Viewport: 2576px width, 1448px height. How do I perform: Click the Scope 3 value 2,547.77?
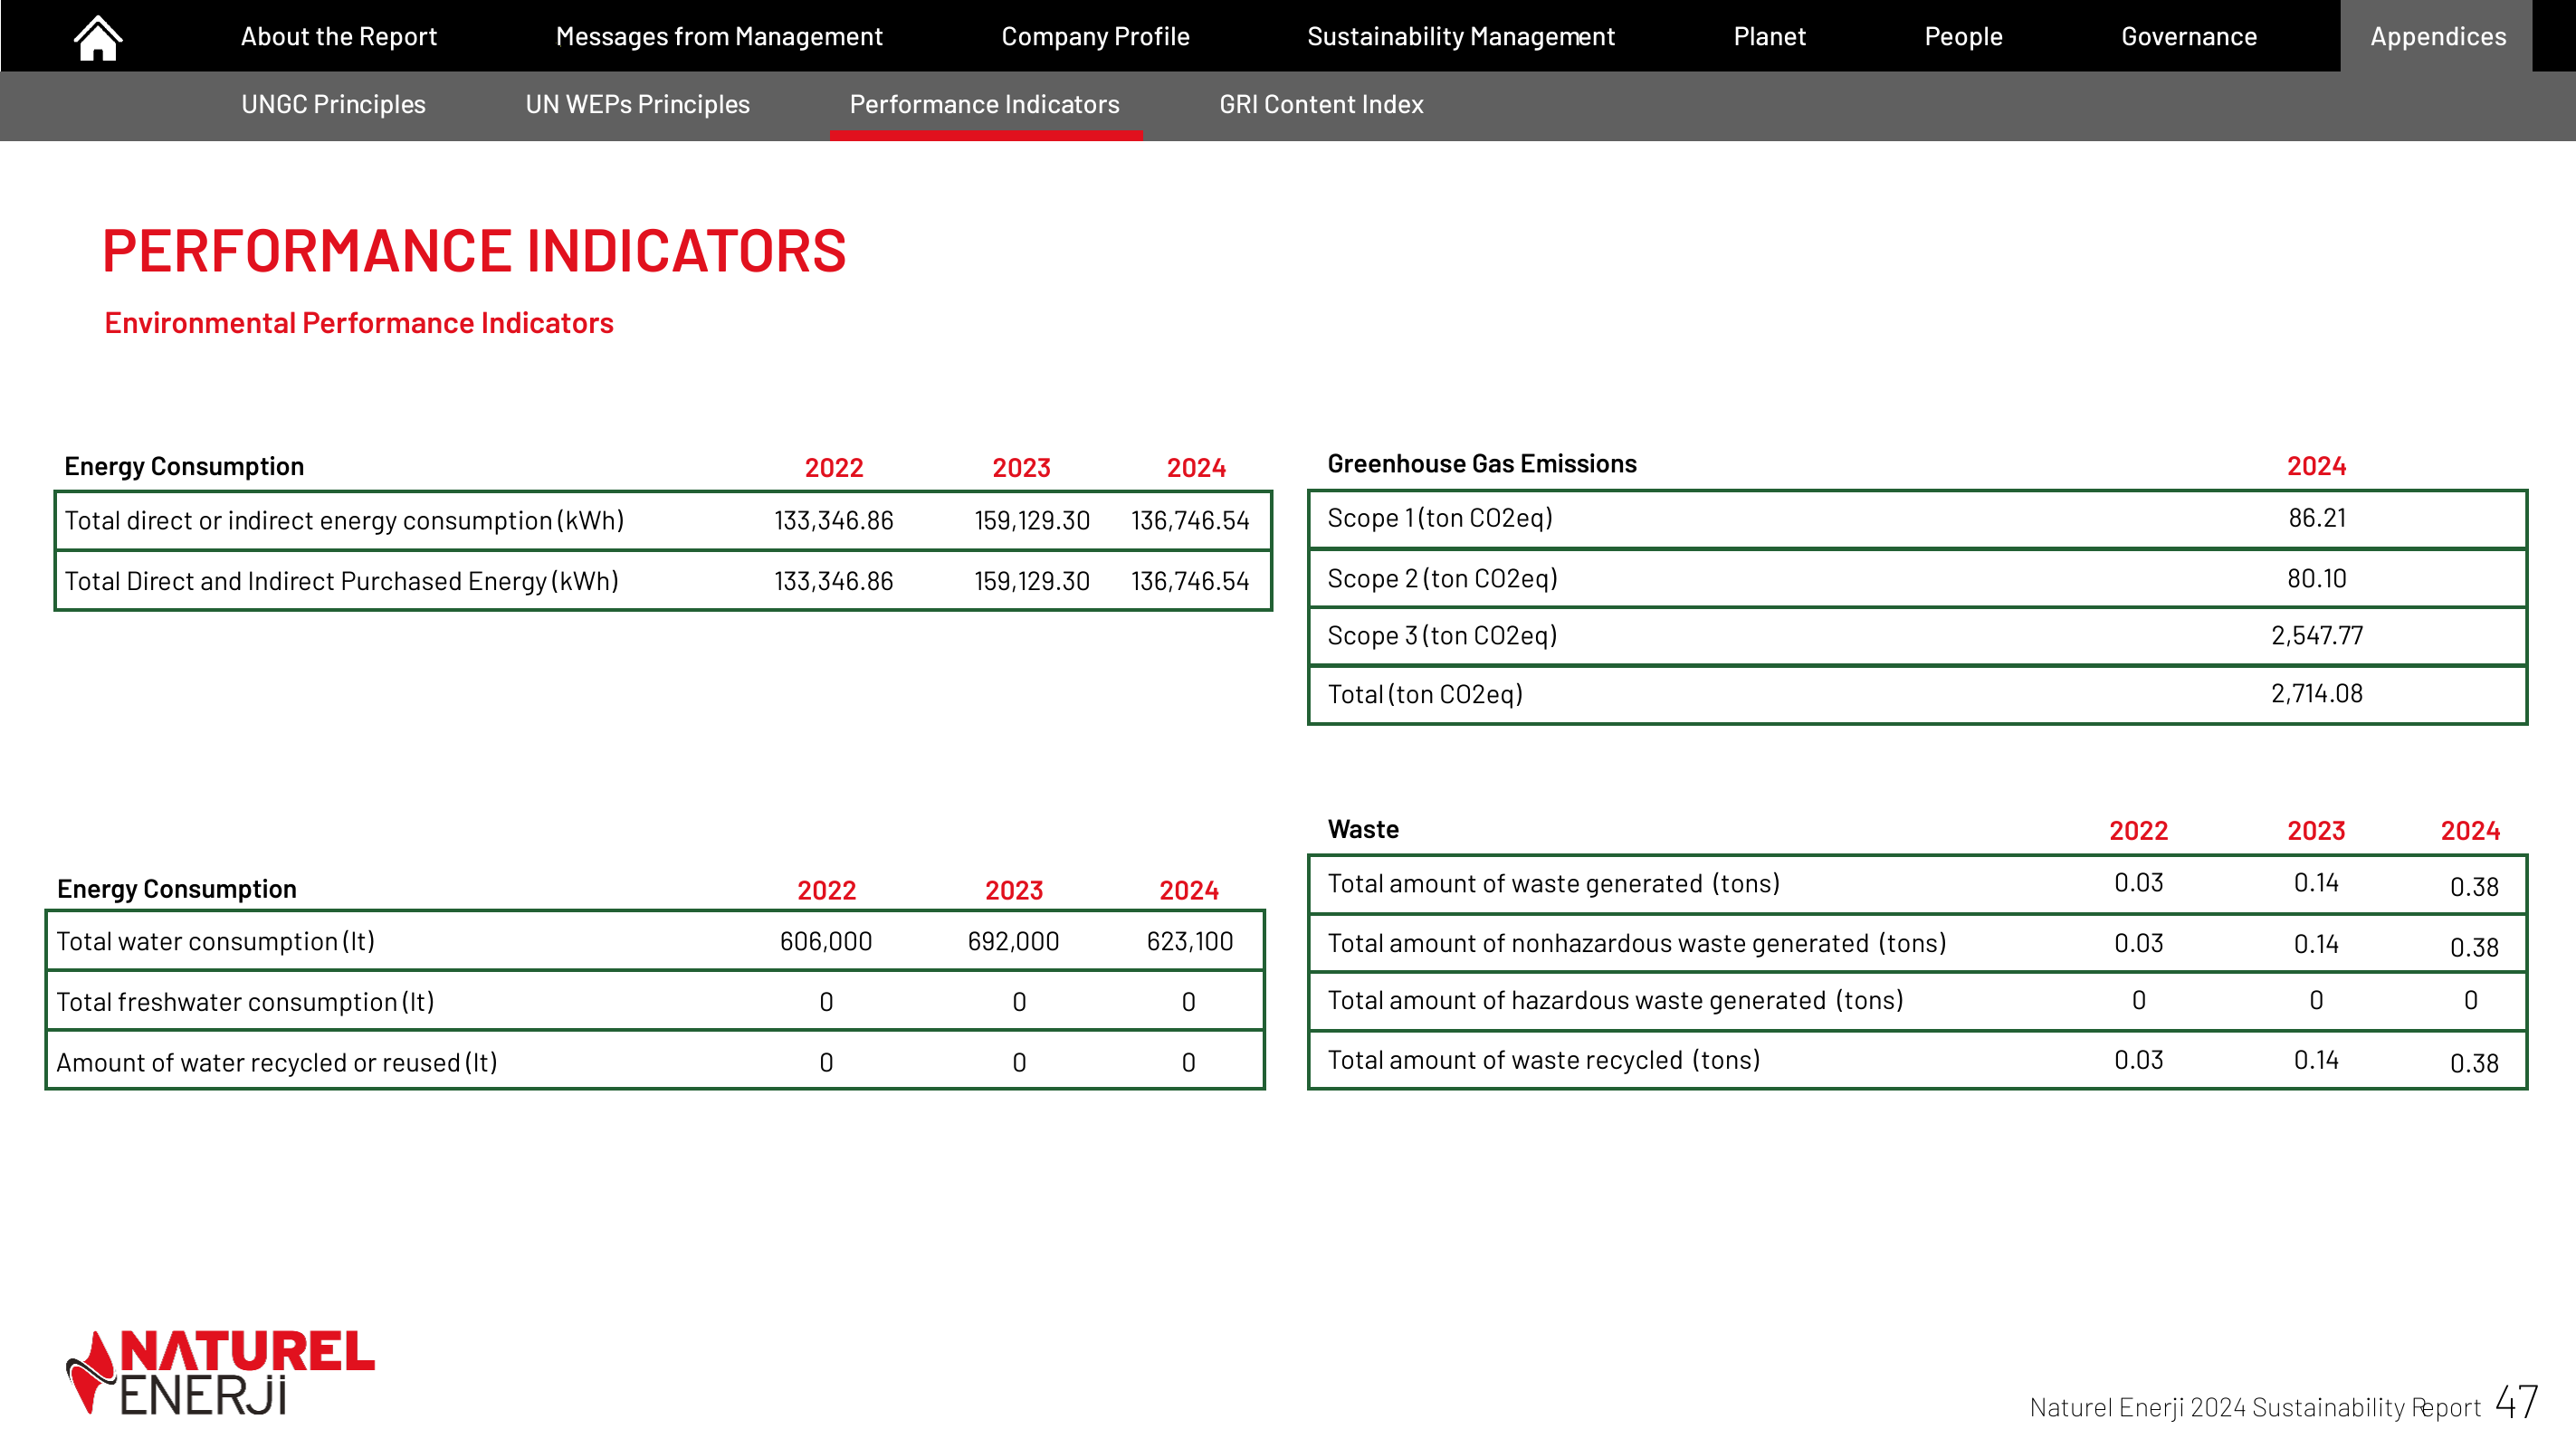coord(2317,636)
